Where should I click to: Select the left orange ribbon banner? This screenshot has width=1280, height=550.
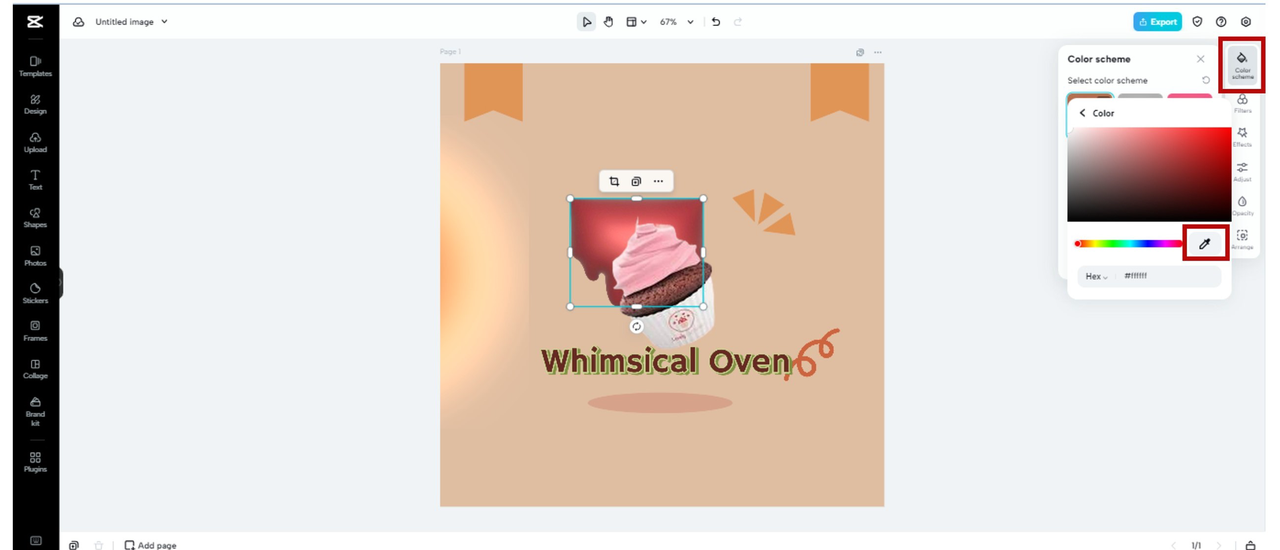pyautogui.click(x=493, y=91)
